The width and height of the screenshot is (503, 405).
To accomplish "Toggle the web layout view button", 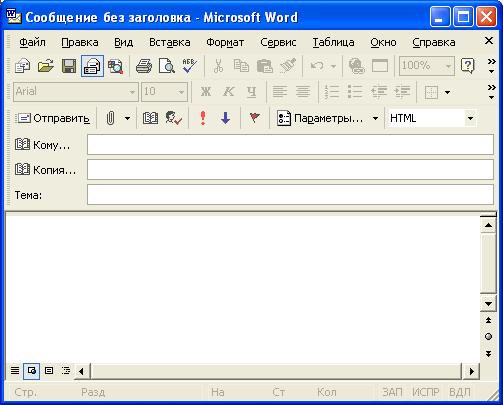I will [x=32, y=371].
